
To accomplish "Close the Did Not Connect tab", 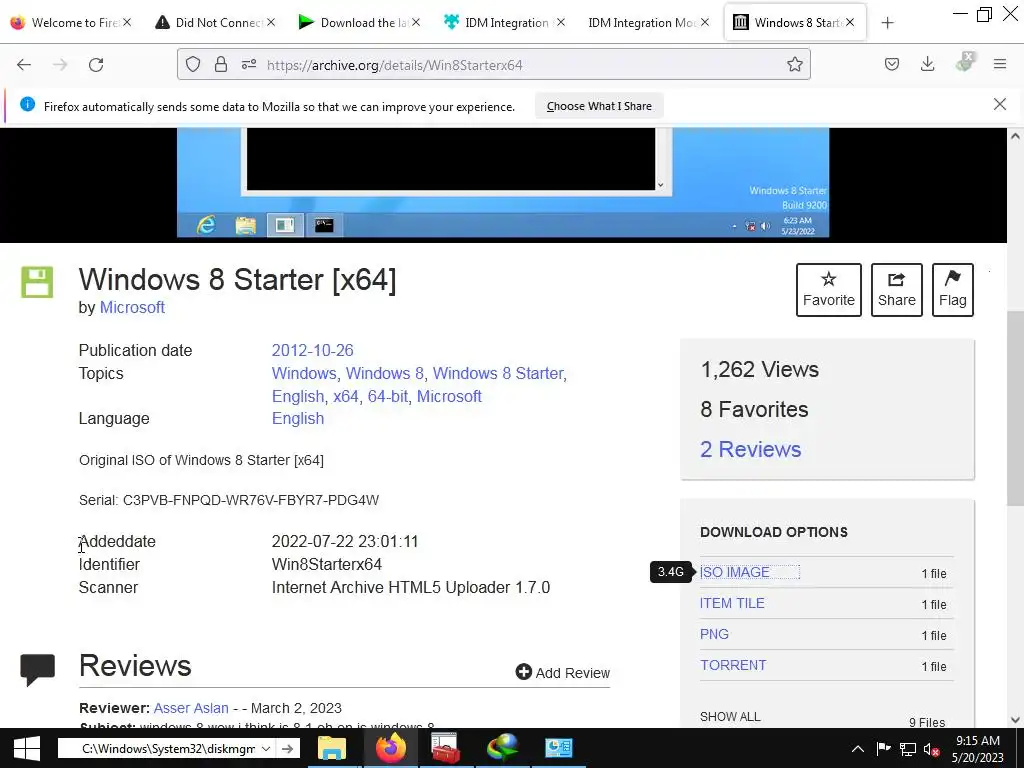I will (271, 23).
